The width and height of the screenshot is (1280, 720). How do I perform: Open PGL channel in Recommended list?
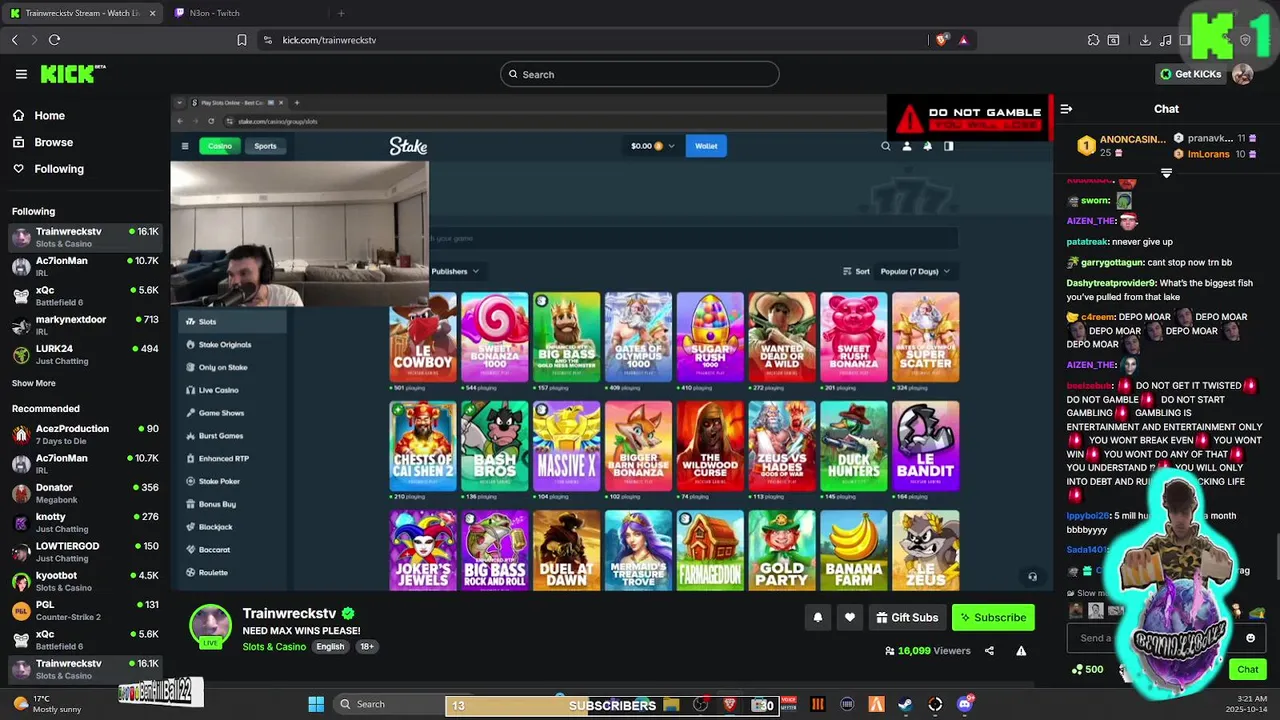85,610
